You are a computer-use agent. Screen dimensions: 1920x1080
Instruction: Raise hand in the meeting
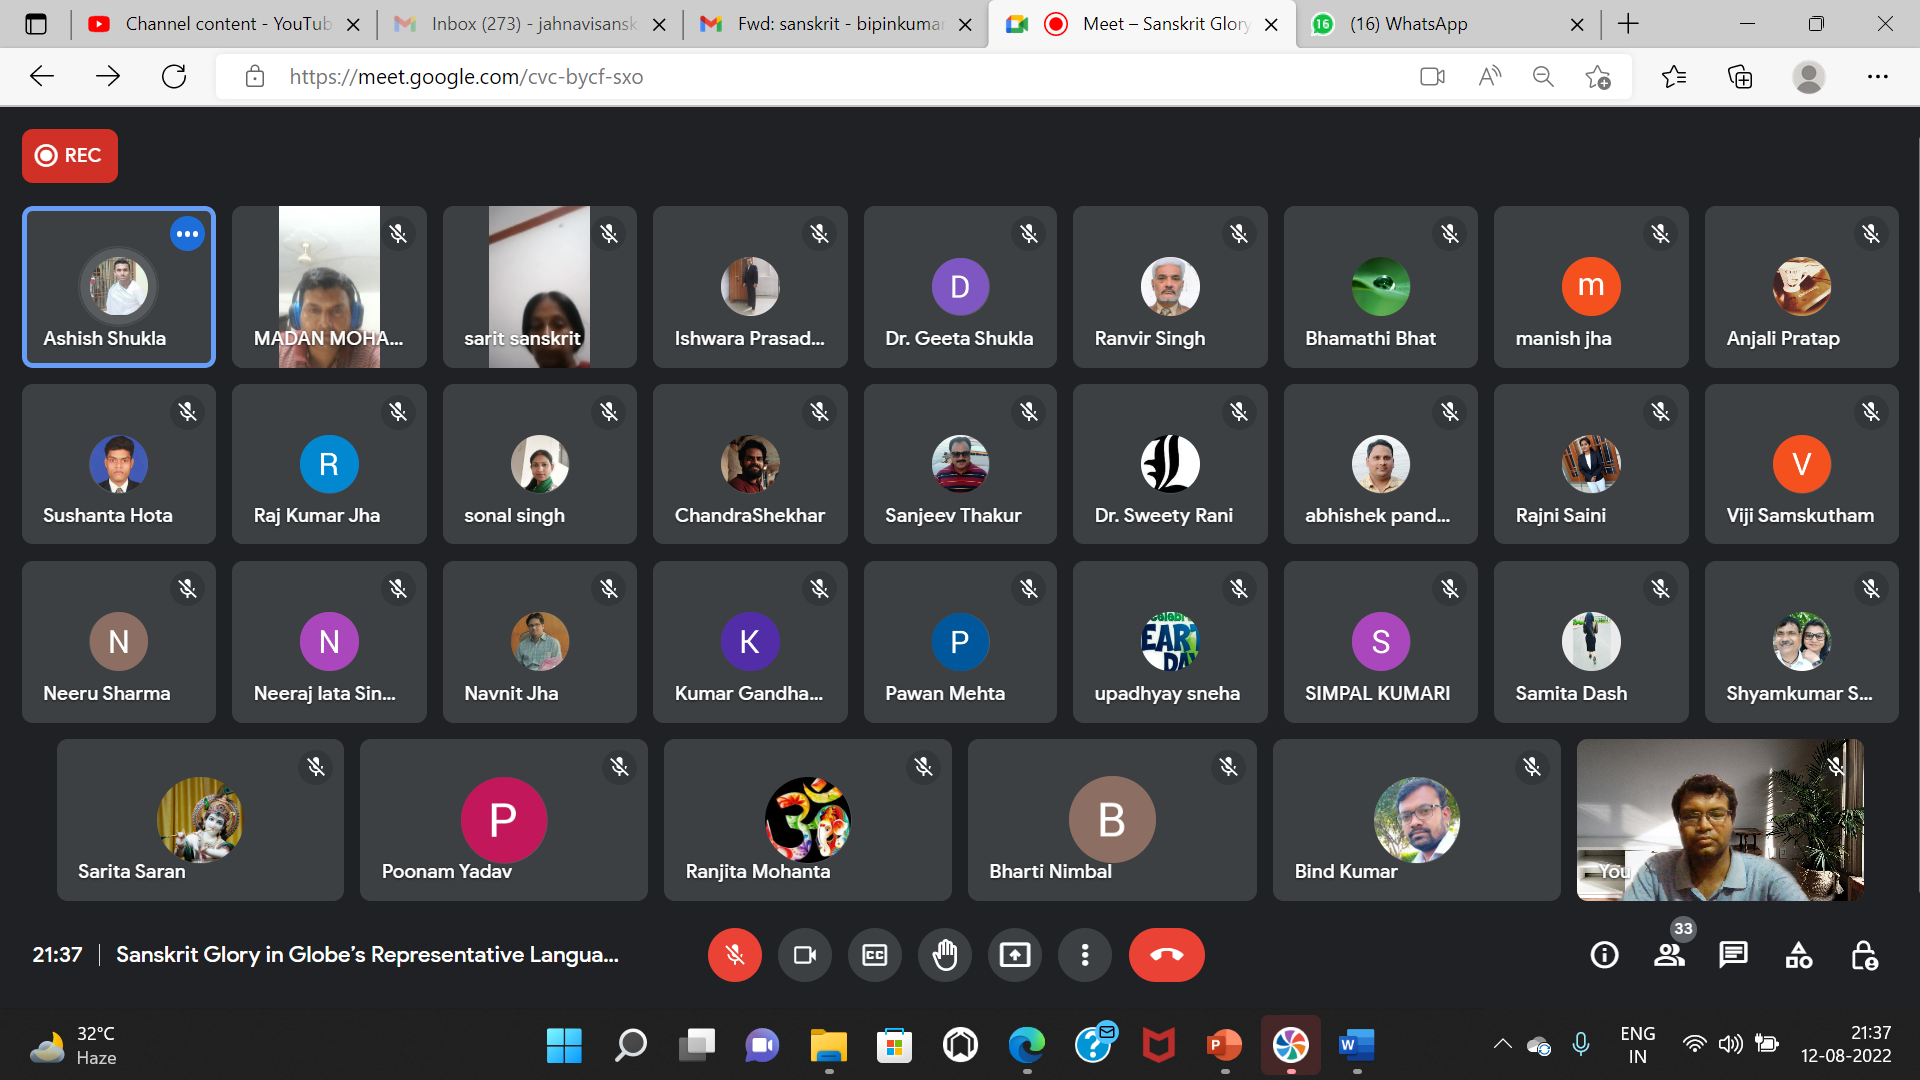pos(945,955)
